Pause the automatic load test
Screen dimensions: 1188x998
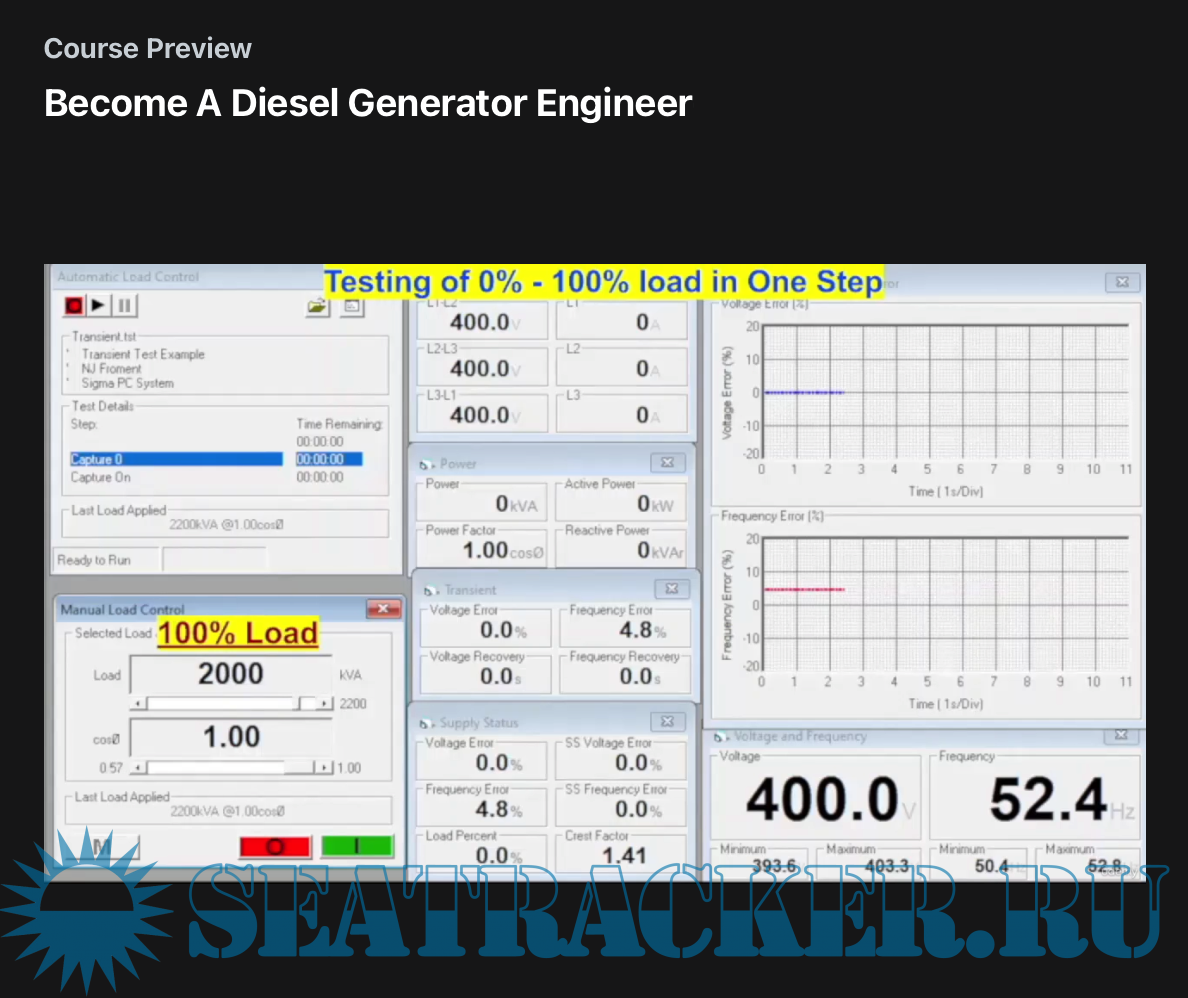tap(124, 306)
